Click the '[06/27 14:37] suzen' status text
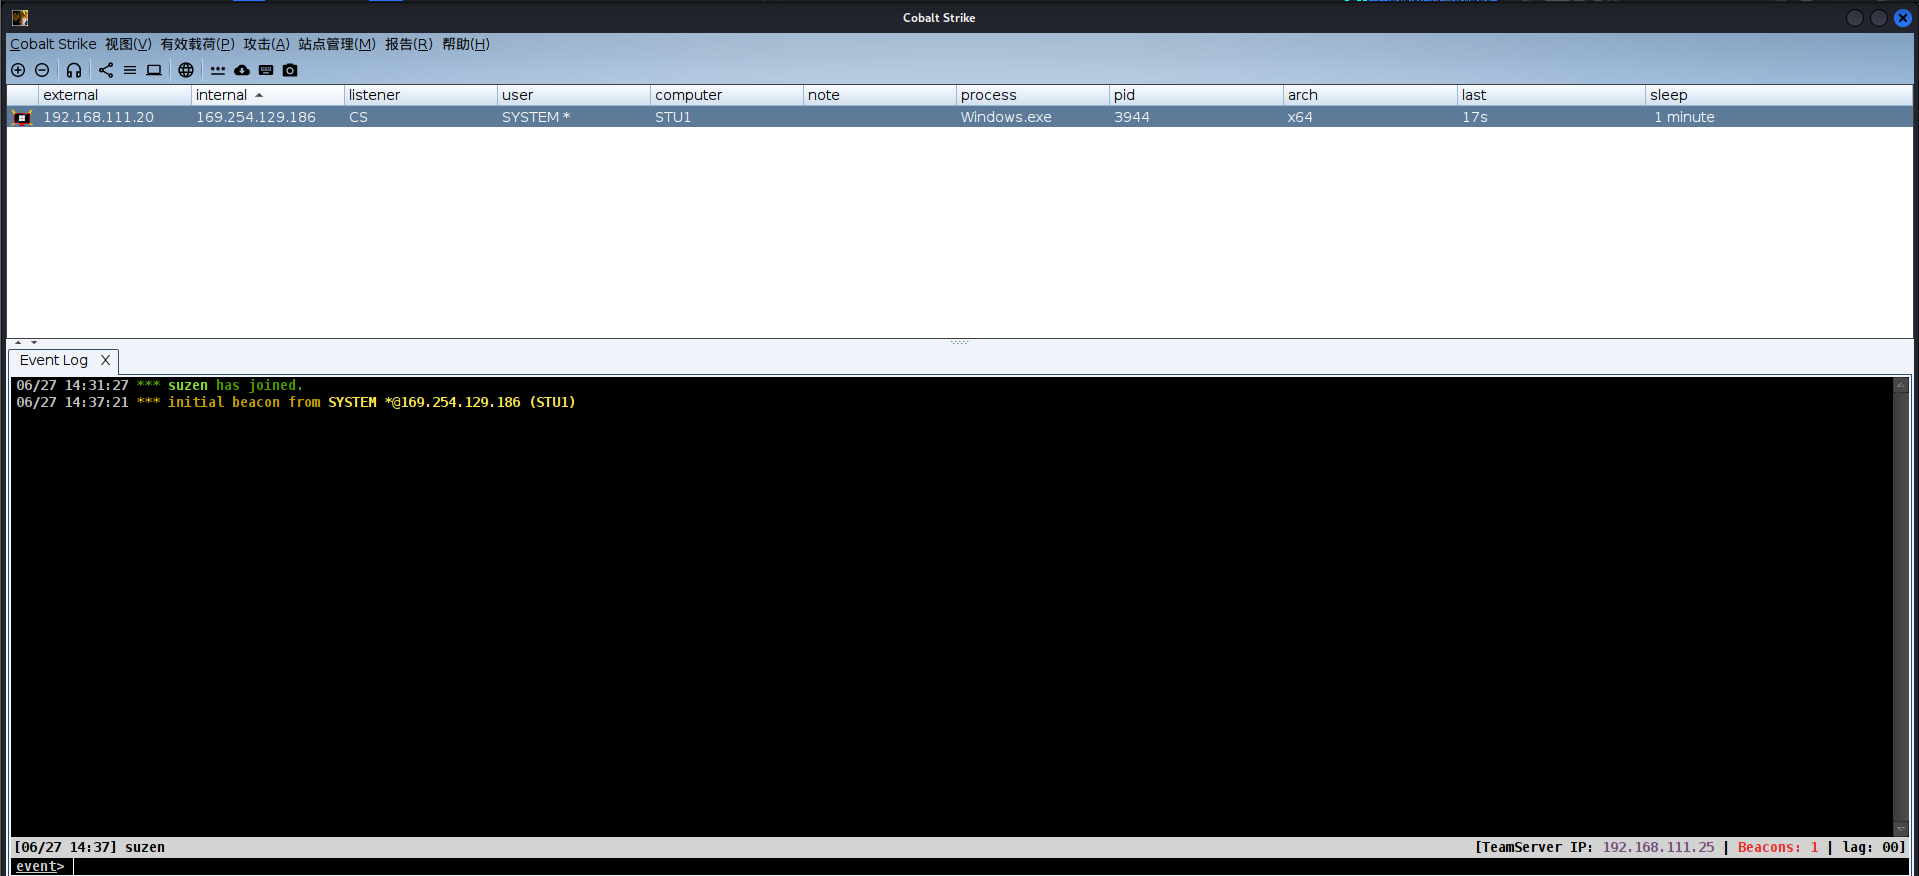Viewport: 1919px width, 876px height. pyautogui.click(x=89, y=847)
